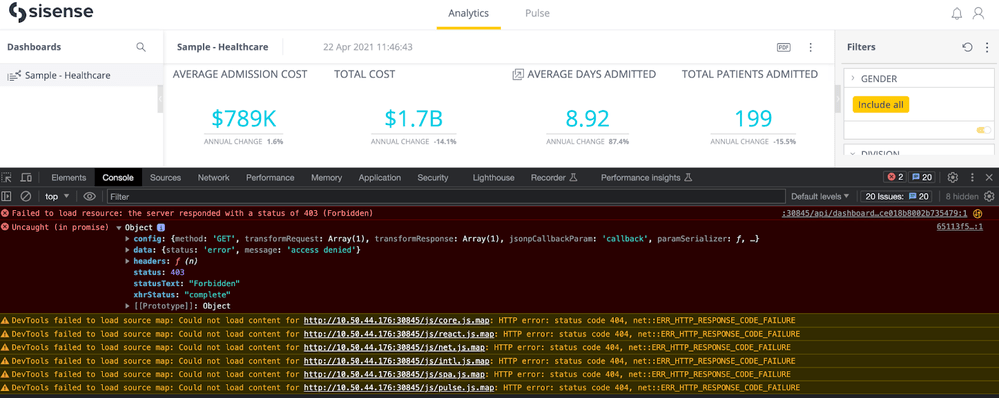Viewport: 999px width, 398px height.
Task: Open the Performance insights tab
Action: click(646, 178)
